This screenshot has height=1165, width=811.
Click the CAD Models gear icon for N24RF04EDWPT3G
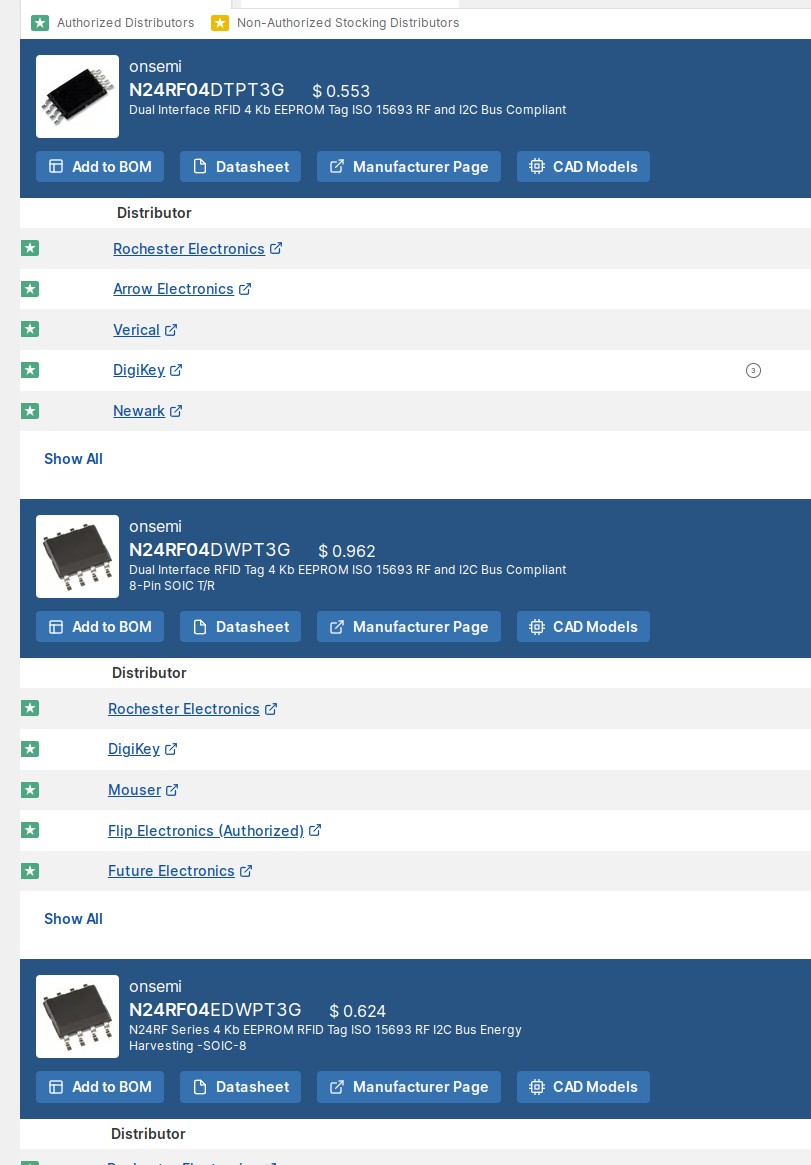coord(537,1087)
